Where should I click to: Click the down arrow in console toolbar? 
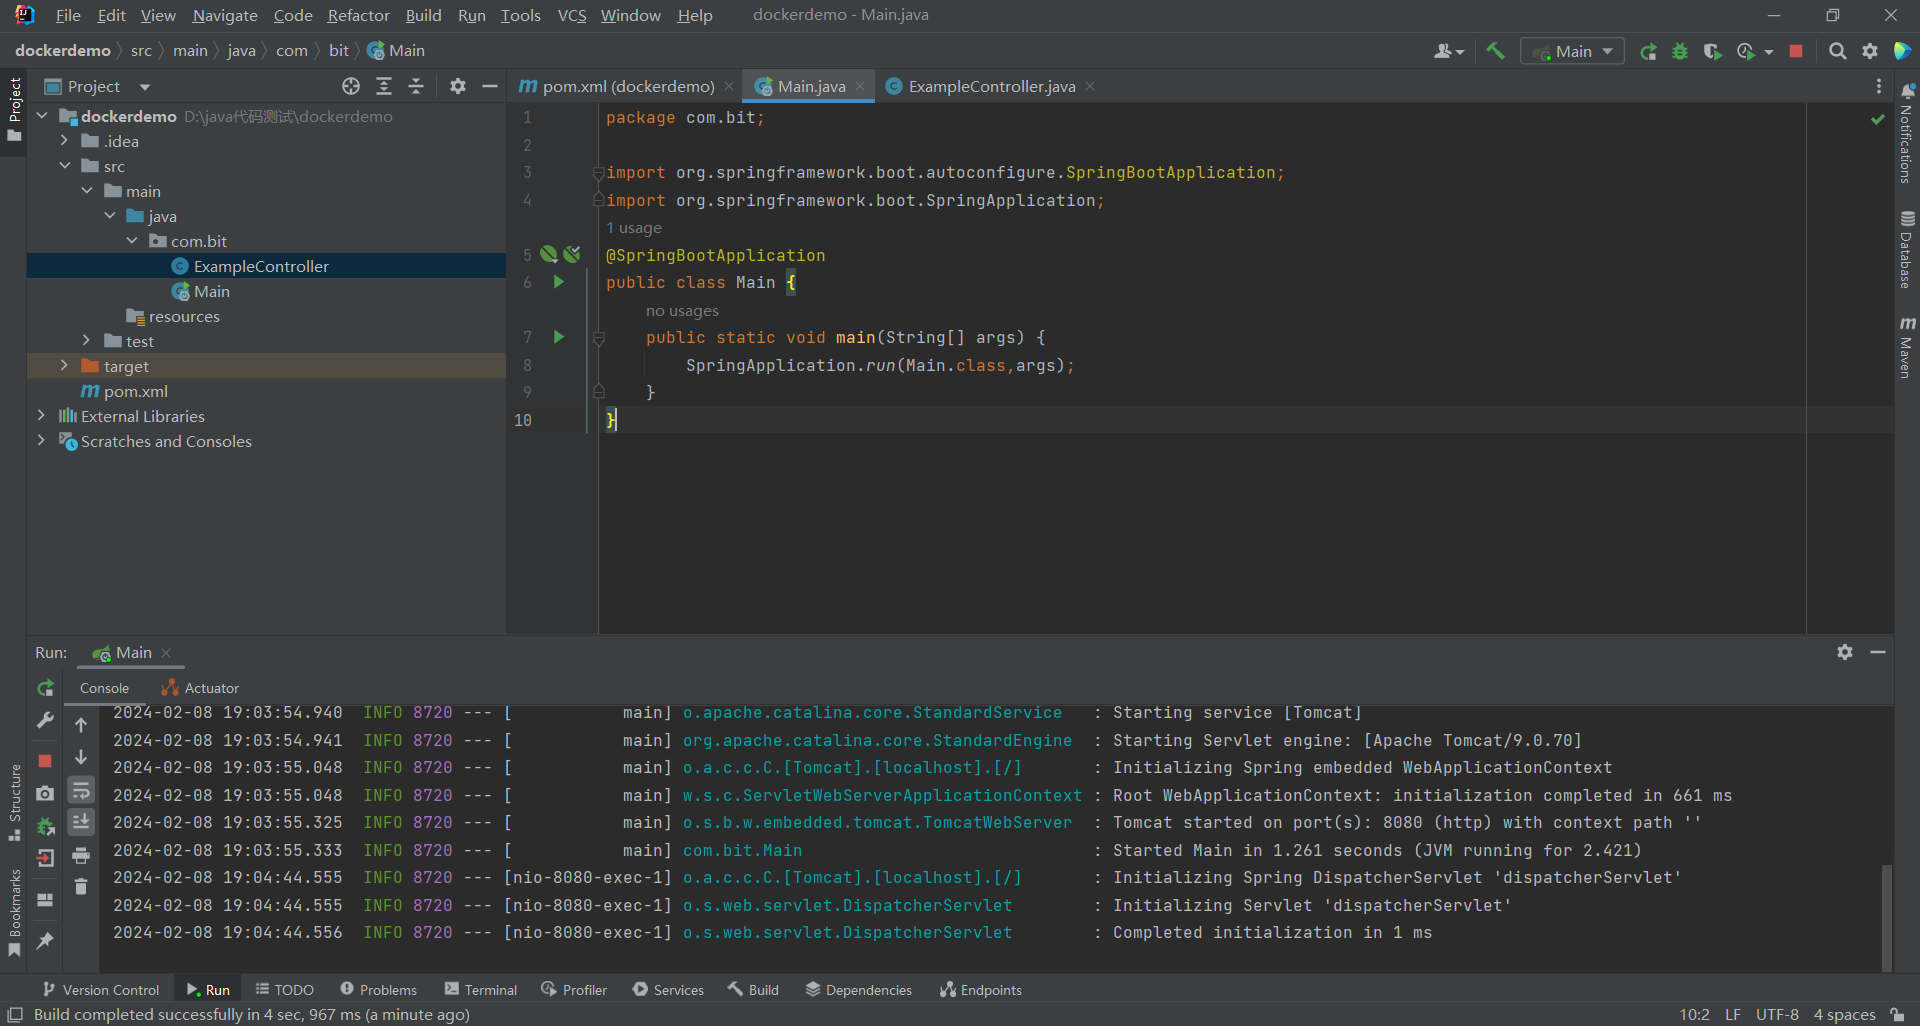81,757
